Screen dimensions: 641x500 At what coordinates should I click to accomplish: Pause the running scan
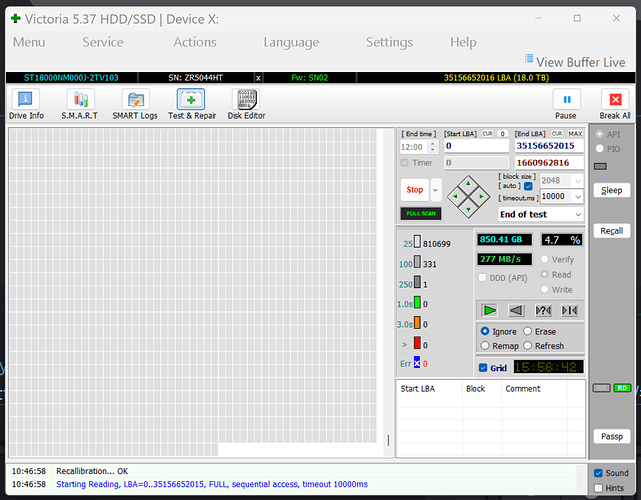[566, 104]
